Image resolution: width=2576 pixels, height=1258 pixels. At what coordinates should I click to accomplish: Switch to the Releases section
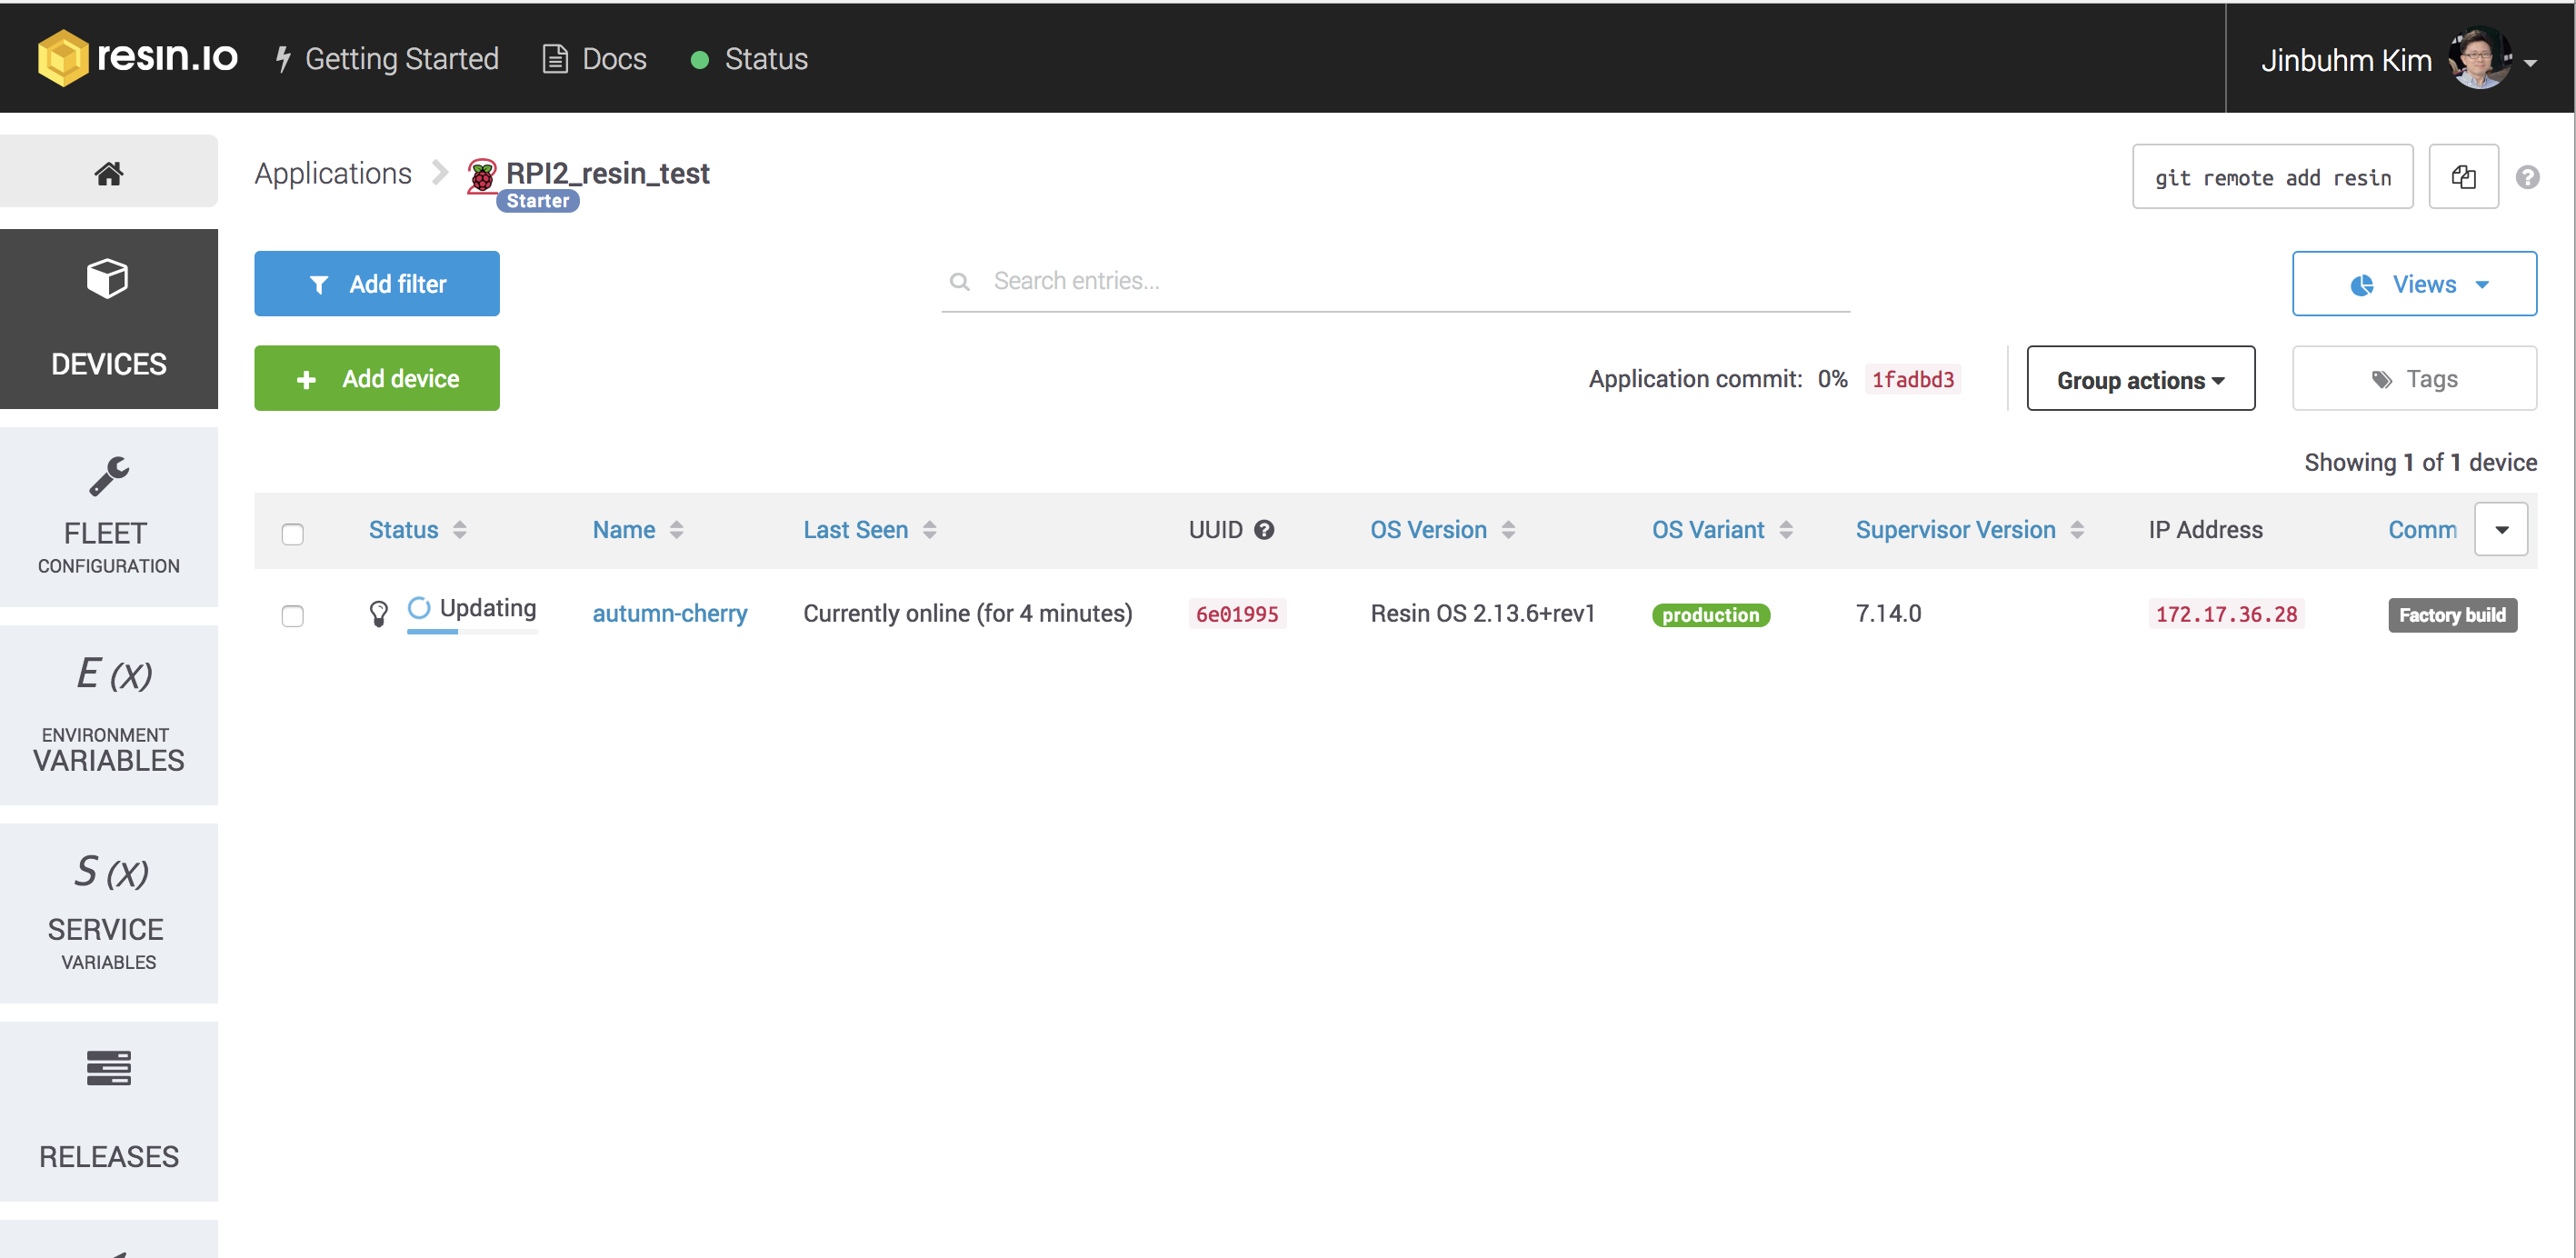pos(108,1111)
